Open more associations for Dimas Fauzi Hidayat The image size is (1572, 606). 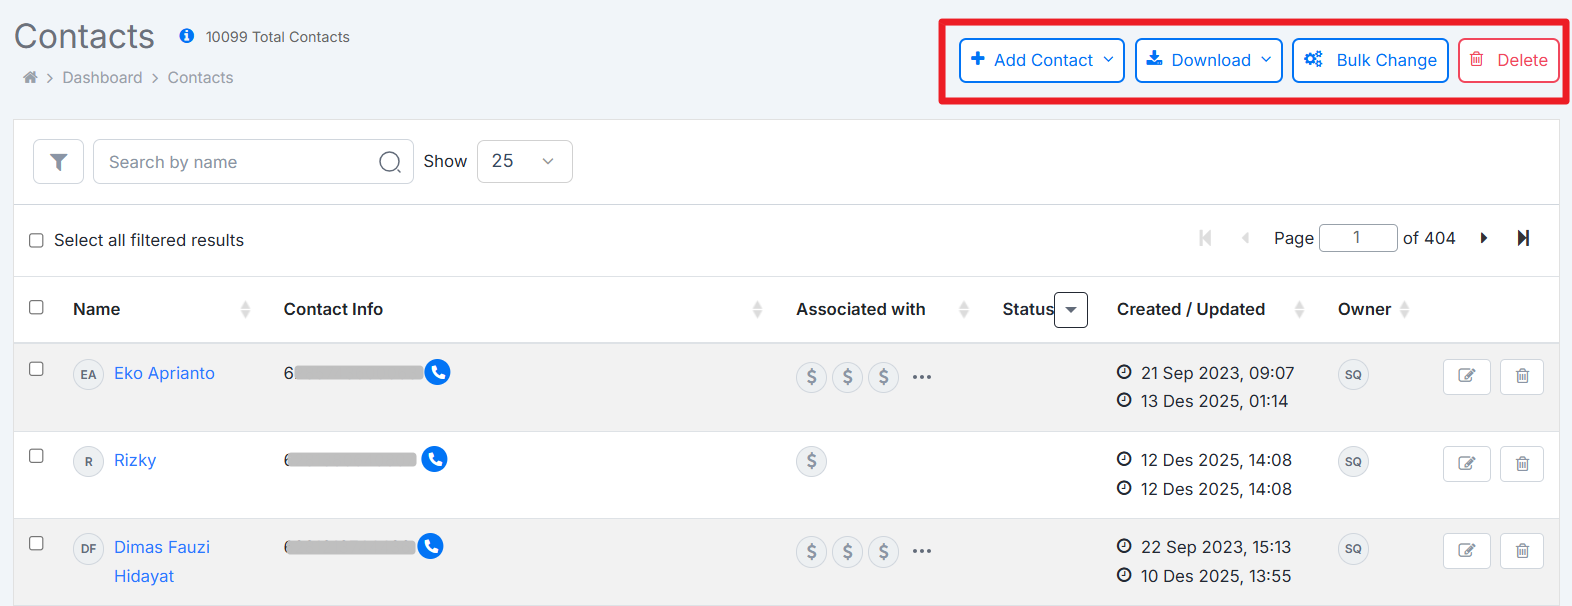(922, 551)
